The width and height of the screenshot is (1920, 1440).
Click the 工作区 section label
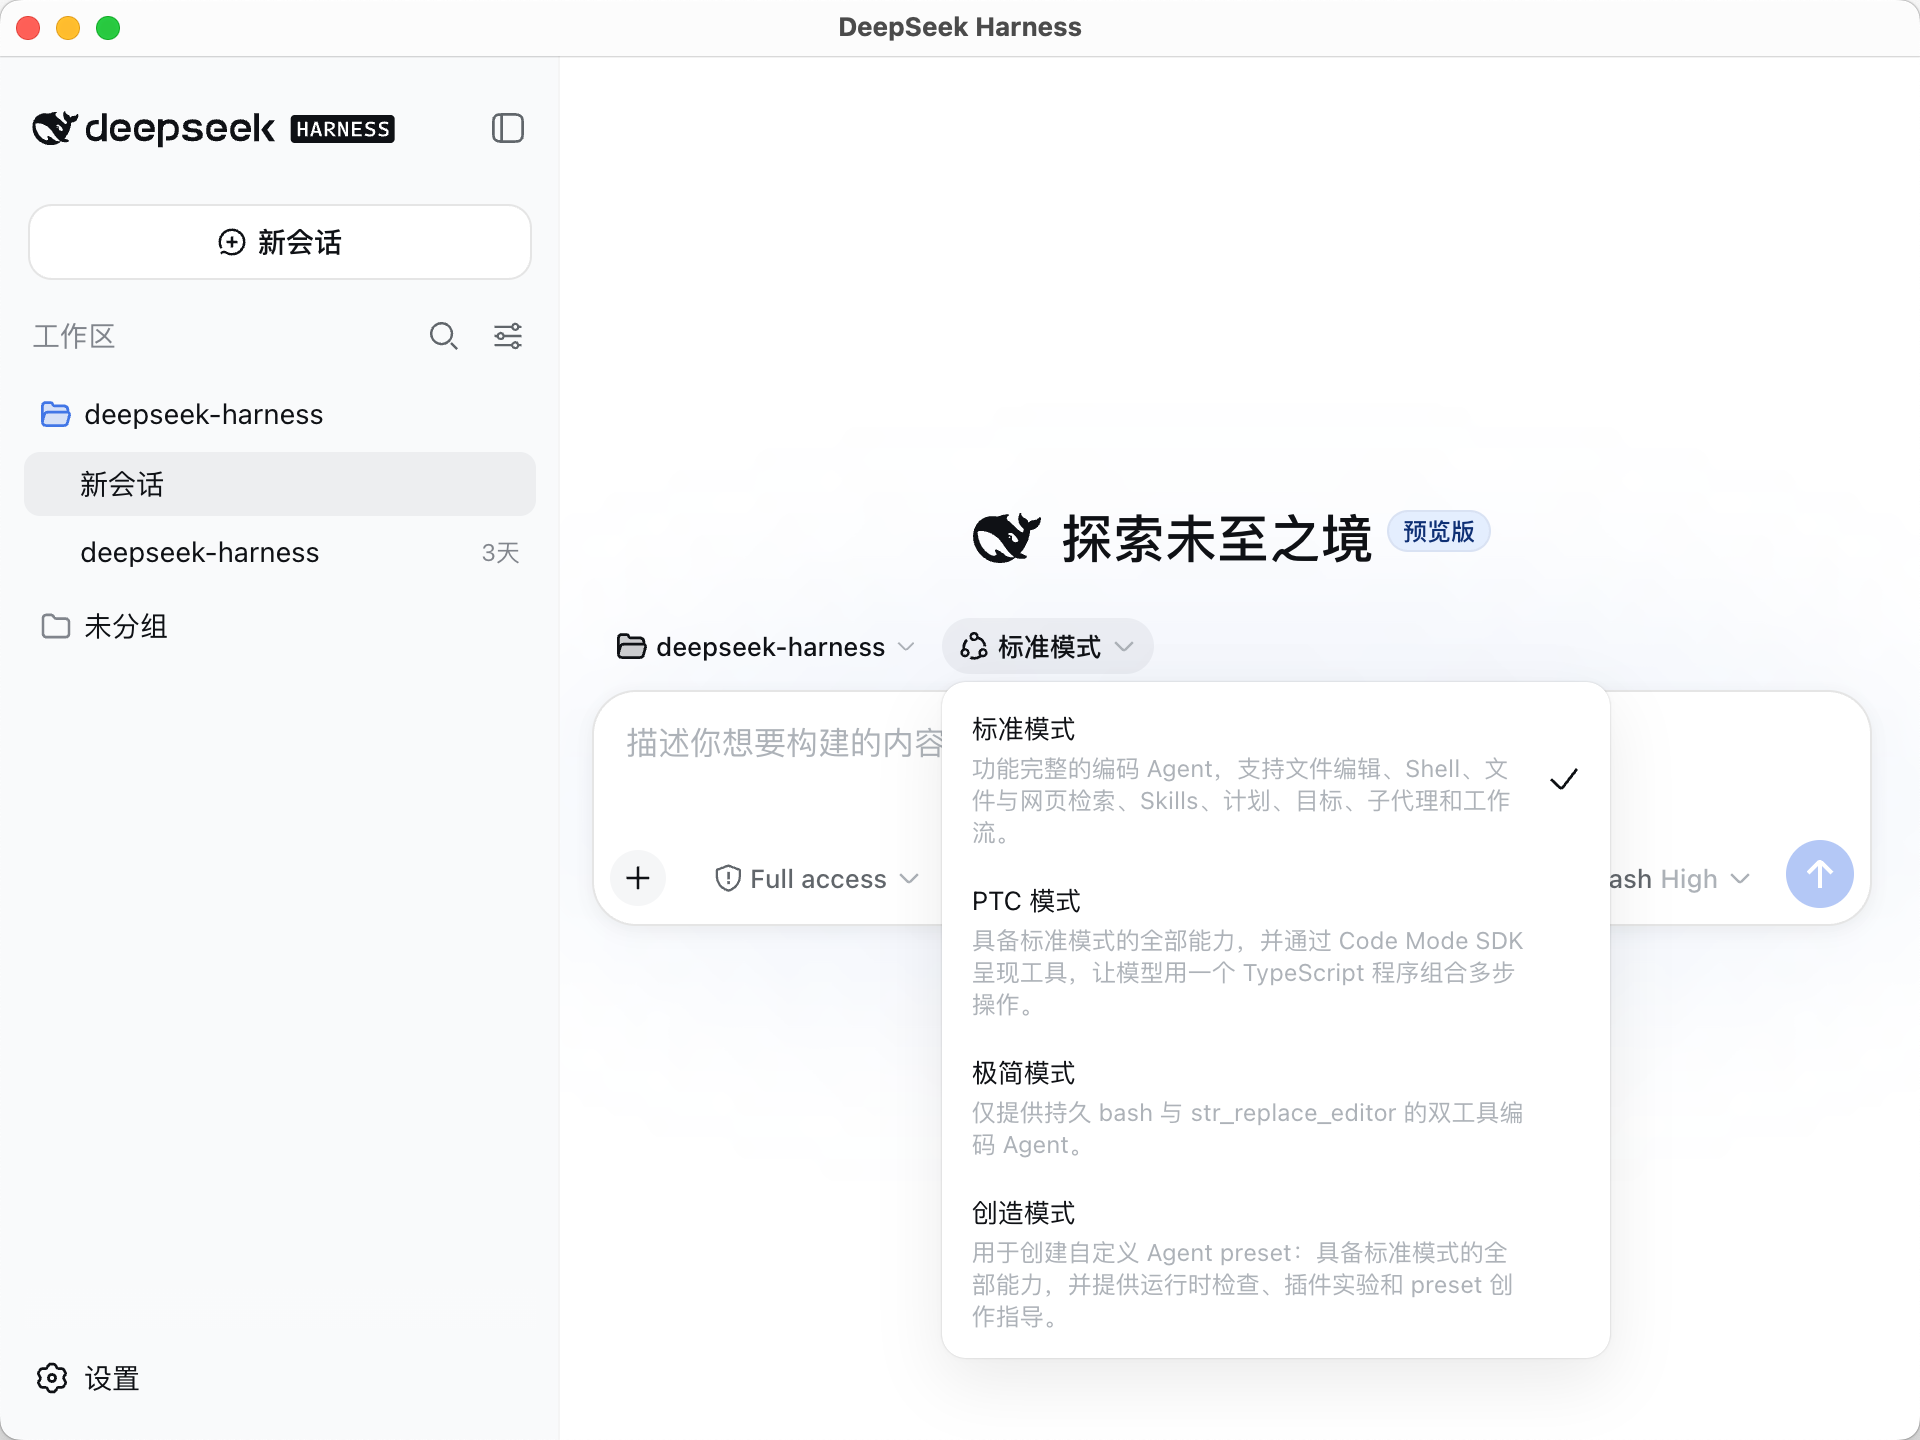click(x=74, y=336)
